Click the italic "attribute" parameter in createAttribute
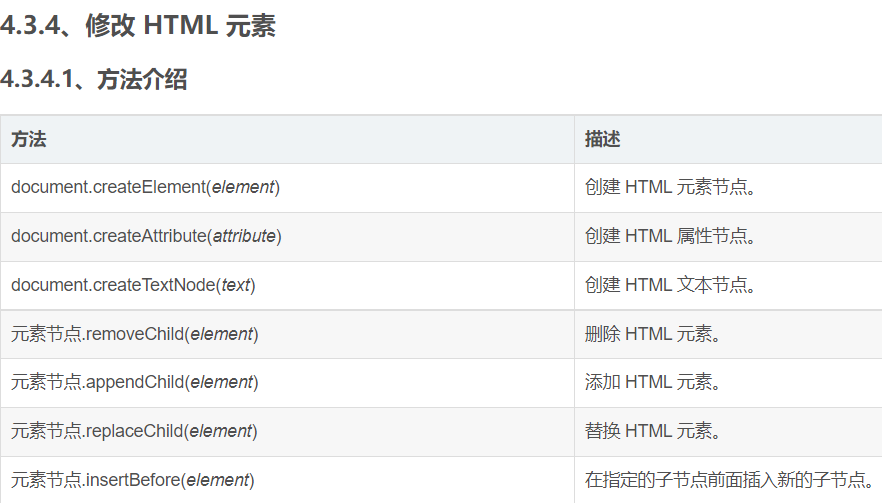This screenshot has width=882, height=503. tap(244, 236)
